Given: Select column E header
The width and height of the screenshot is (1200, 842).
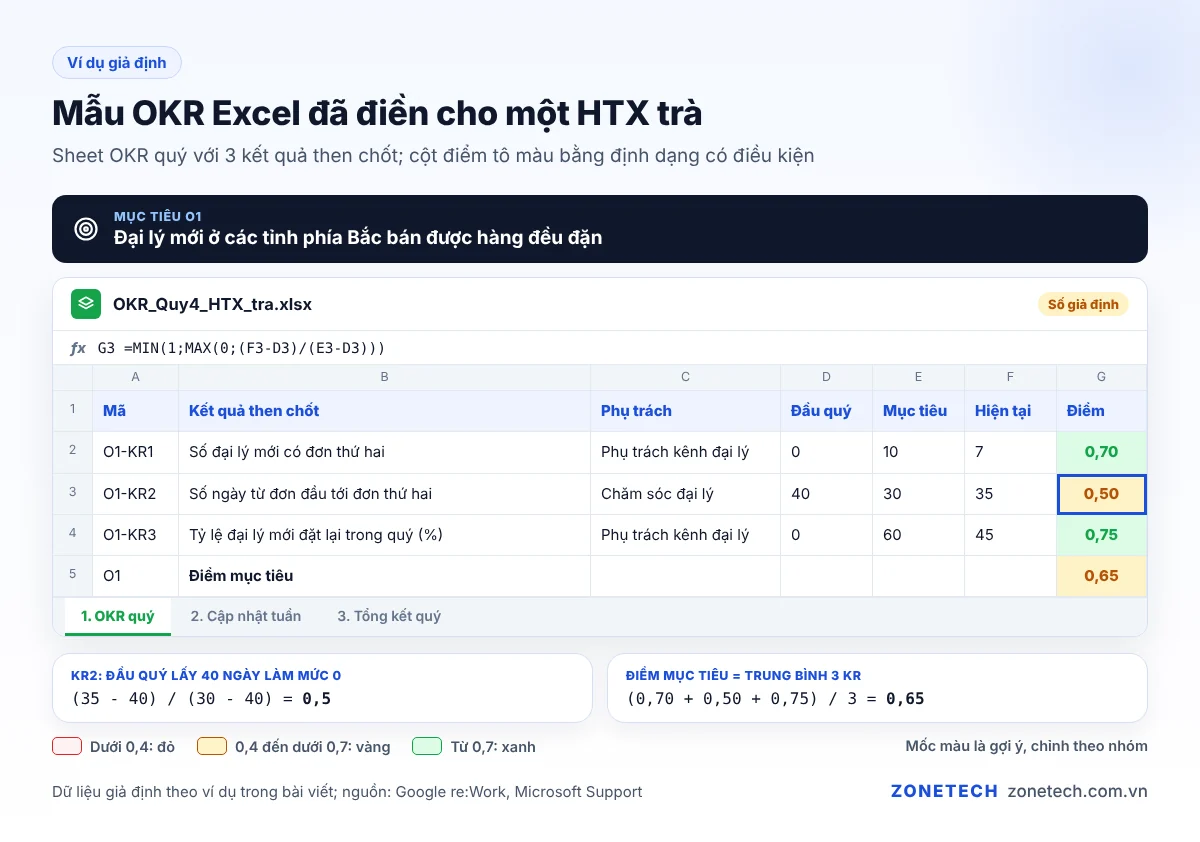Looking at the screenshot, I should 918,377.
